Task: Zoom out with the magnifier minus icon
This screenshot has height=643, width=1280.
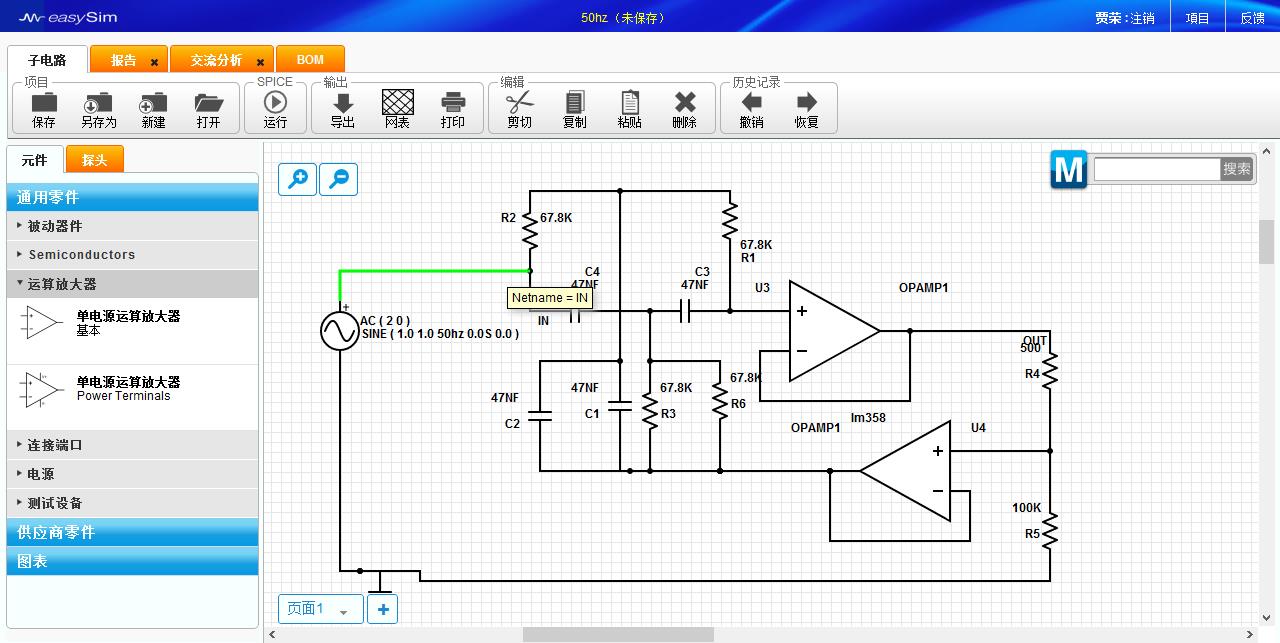Action: [x=338, y=179]
